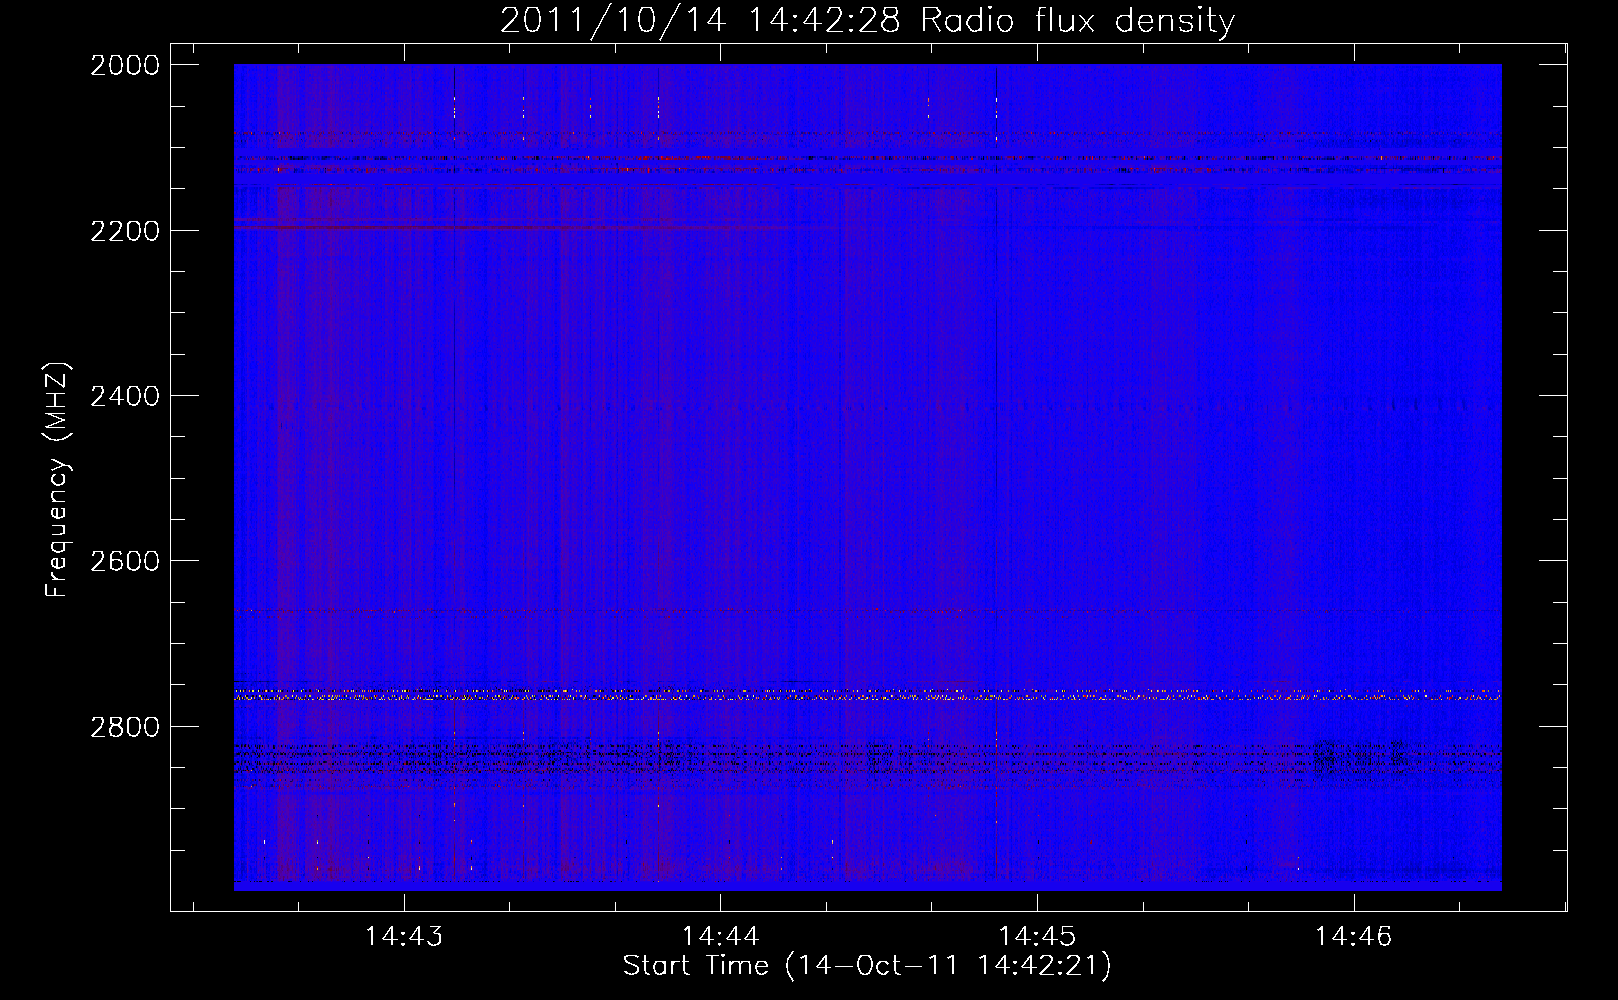Select the 'Frequency (MHZ)' y-axis label
The image size is (1618, 1000).
[57, 480]
